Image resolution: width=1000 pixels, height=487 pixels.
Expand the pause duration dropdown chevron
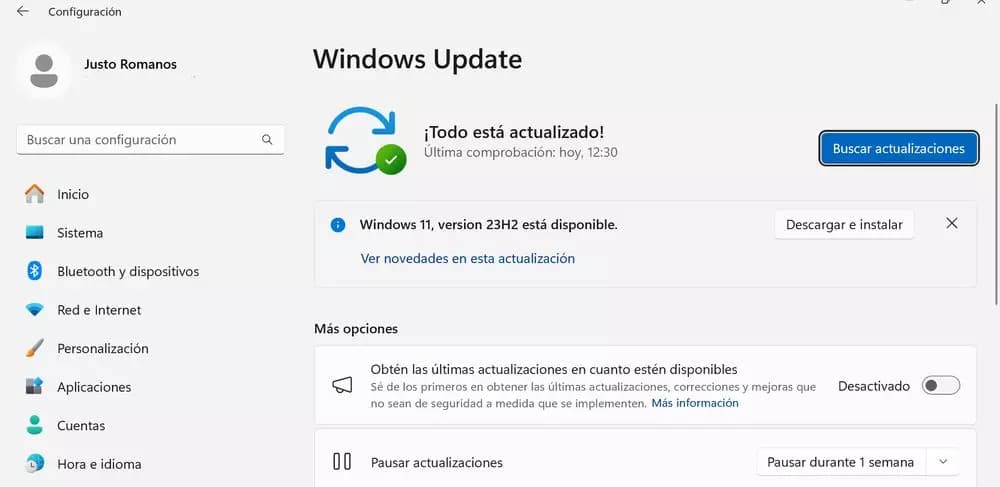944,462
